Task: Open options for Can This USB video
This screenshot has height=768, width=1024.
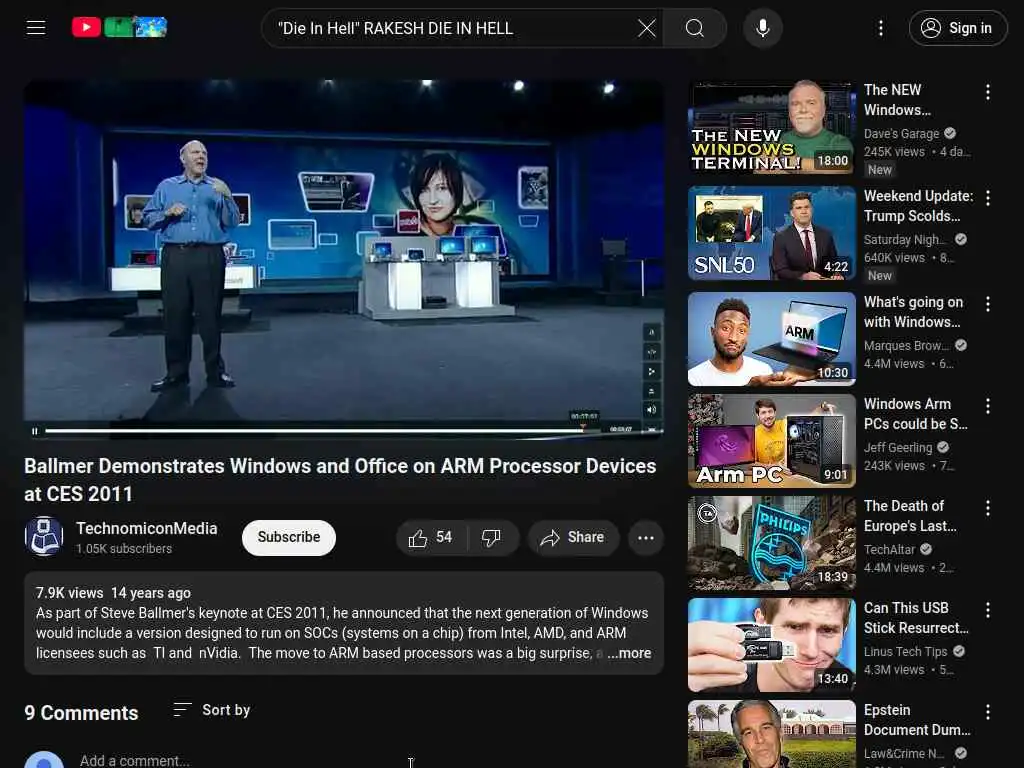Action: (987, 610)
